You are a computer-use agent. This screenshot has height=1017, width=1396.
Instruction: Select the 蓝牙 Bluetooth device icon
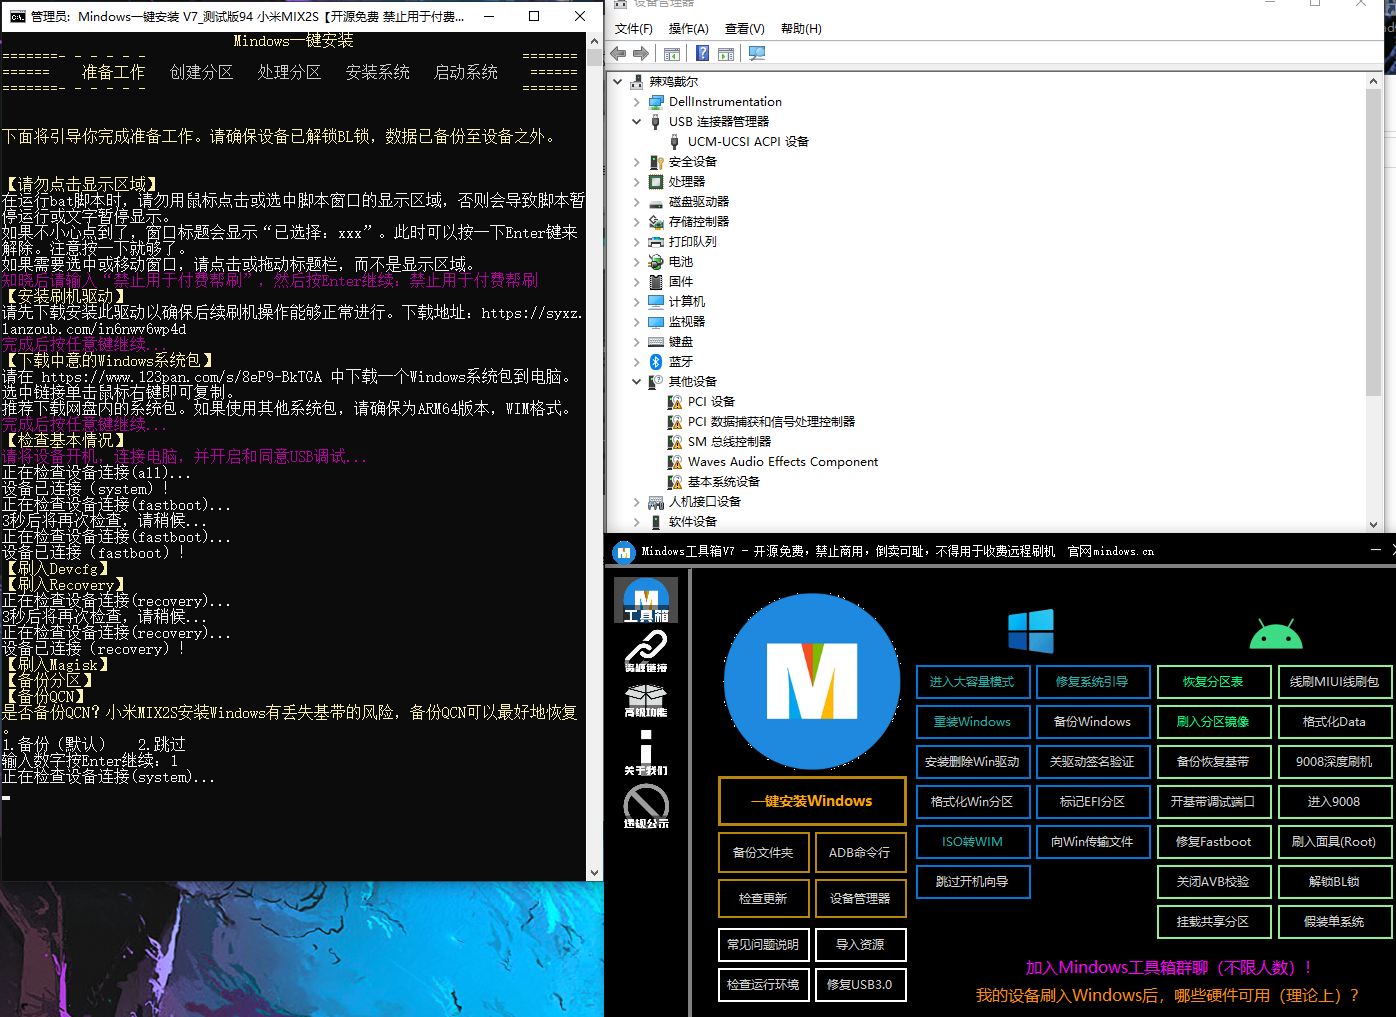(x=656, y=361)
